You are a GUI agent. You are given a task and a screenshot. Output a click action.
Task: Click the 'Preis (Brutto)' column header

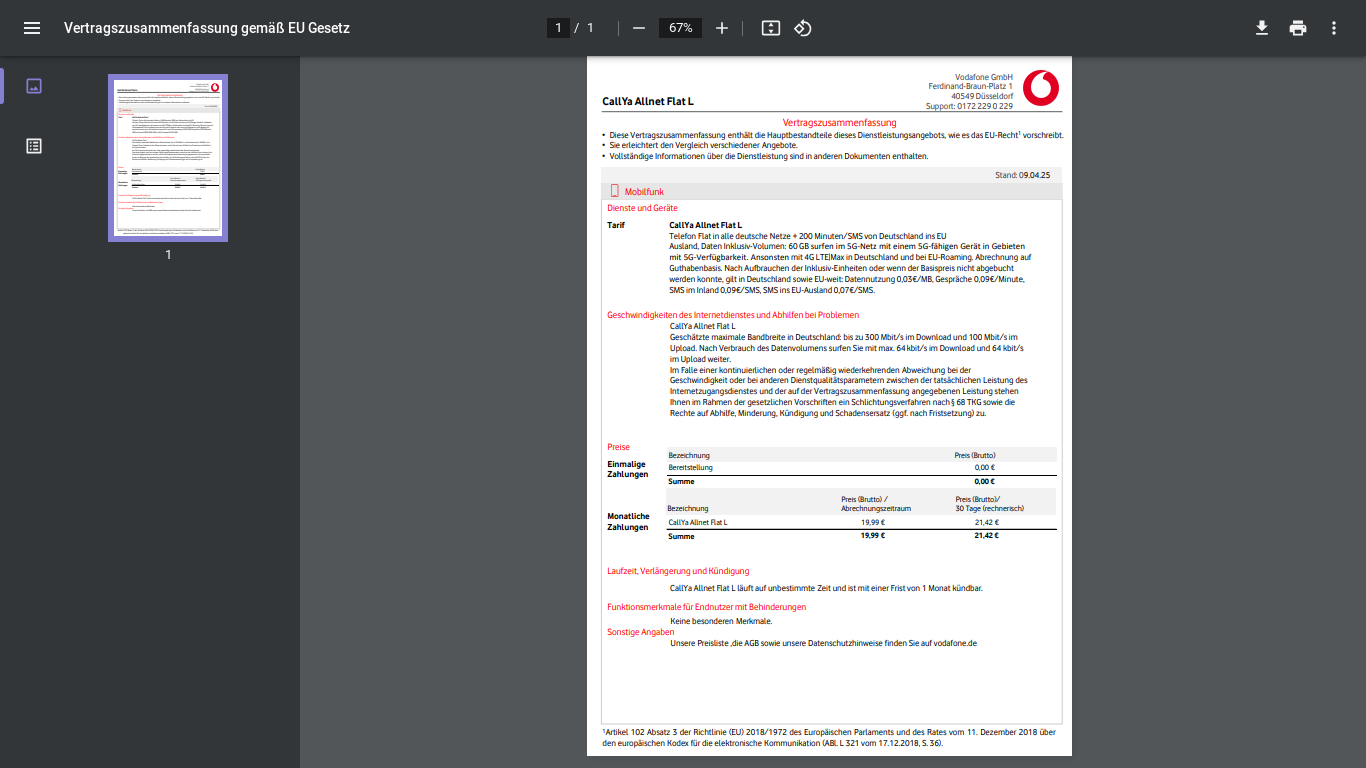pos(975,455)
